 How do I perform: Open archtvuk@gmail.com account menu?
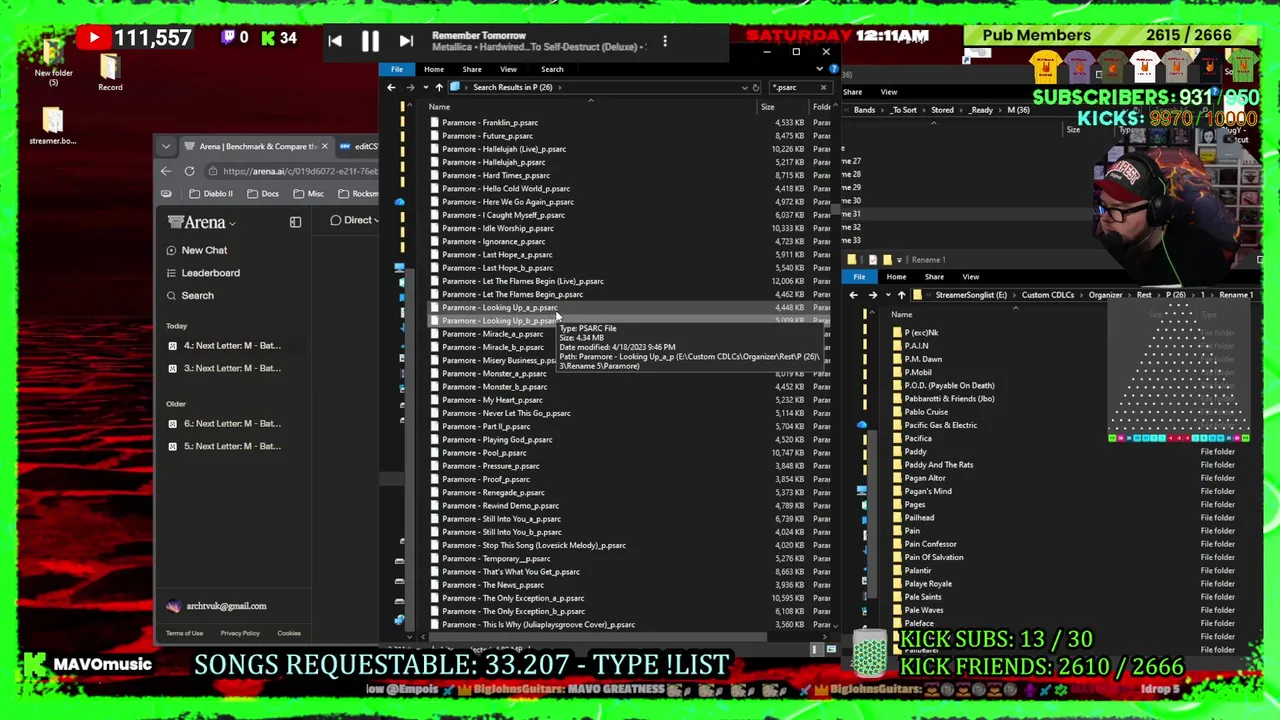click(x=217, y=606)
